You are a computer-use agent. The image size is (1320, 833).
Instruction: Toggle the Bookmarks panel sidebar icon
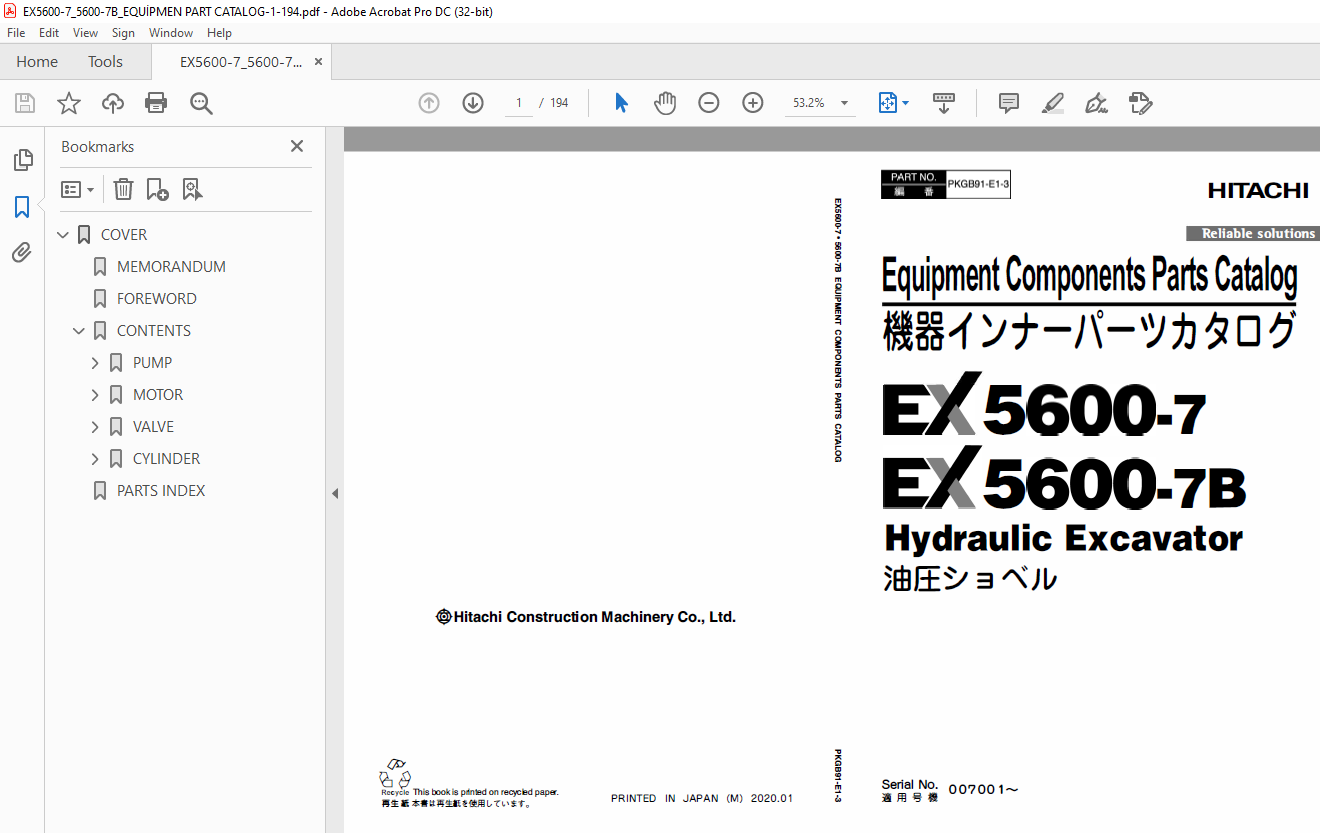pyautogui.click(x=22, y=207)
